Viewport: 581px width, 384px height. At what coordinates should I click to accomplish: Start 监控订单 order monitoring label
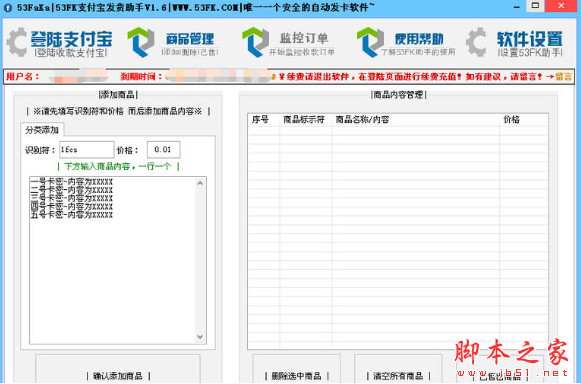click(x=304, y=38)
